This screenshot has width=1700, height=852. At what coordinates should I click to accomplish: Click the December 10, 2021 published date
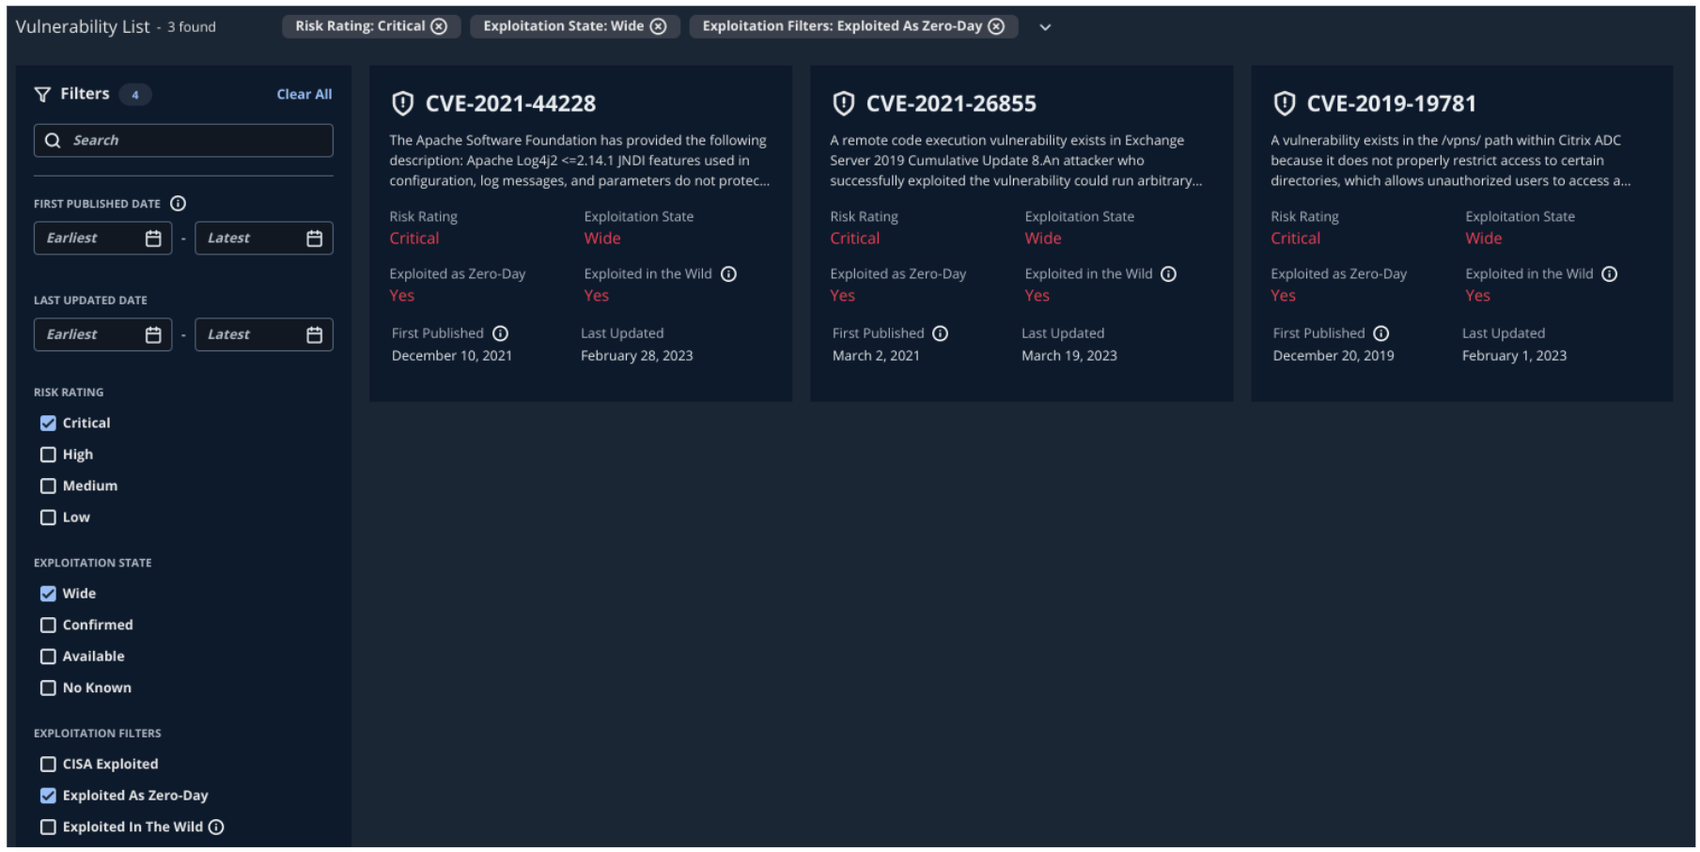click(452, 356)
